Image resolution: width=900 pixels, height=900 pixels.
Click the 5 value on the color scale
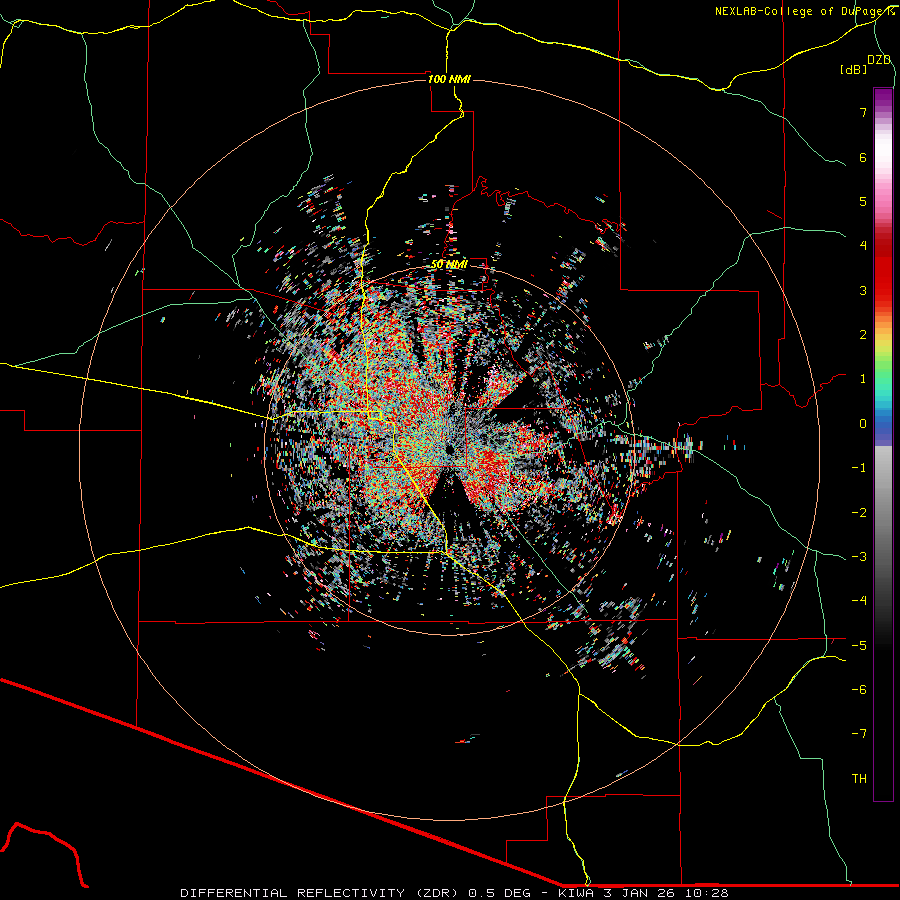[863, 201]
